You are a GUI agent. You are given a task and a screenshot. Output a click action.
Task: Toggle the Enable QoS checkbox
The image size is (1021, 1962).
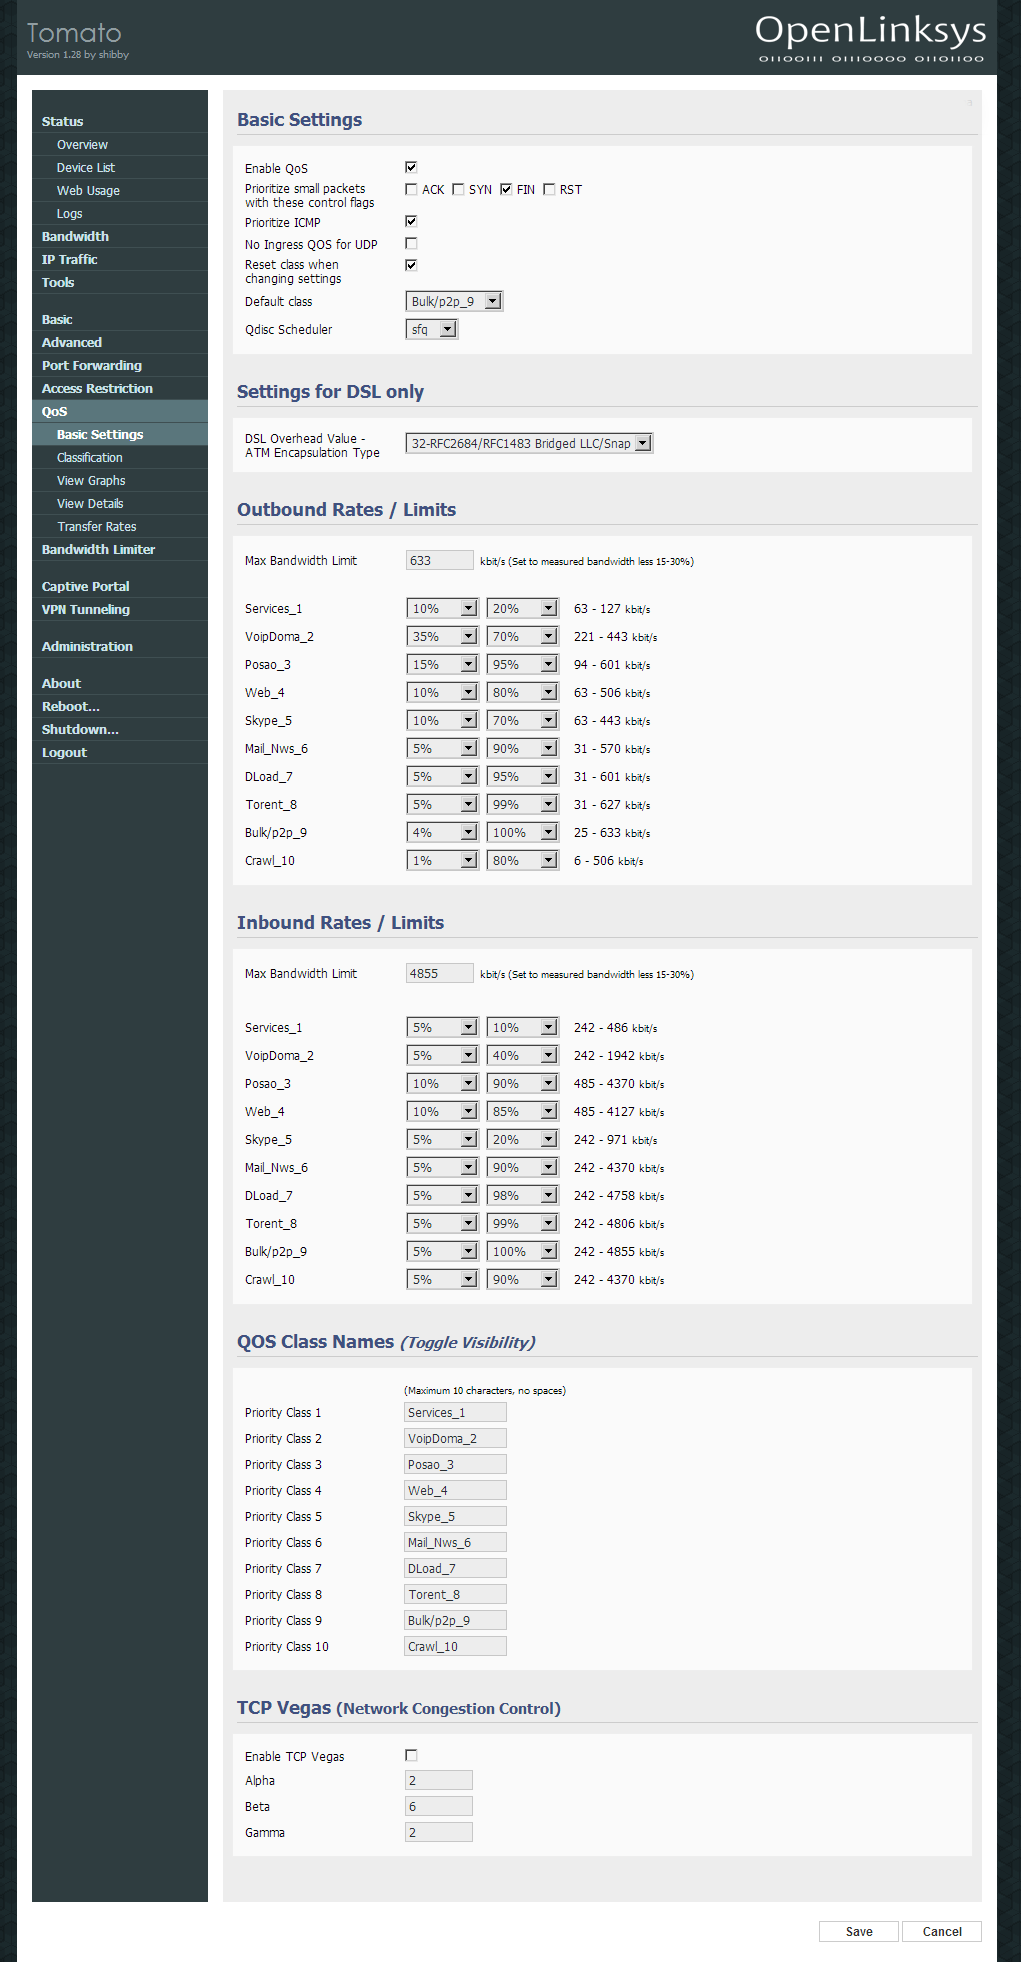click(411, 167)
